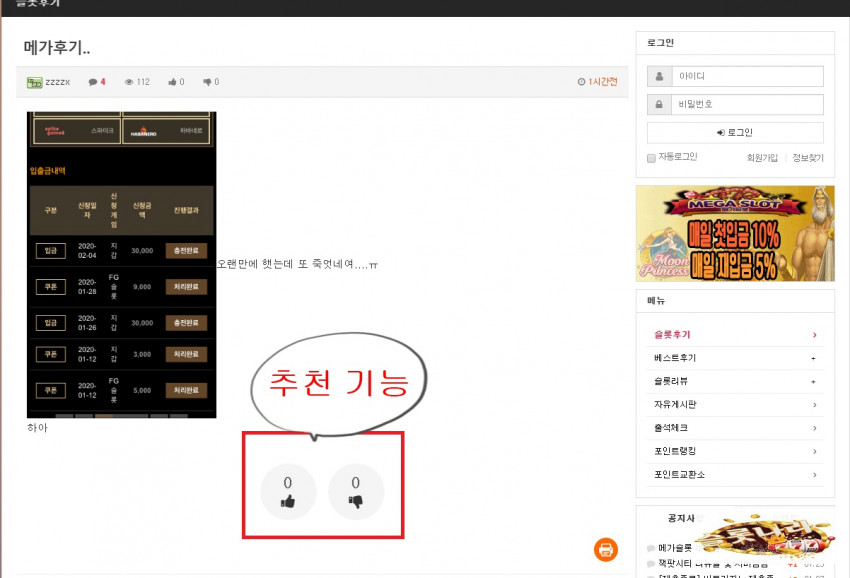Click the 아이디 input field
This screenshot has width=850, height=578.
pyautogui.click(x=747, y=76)
